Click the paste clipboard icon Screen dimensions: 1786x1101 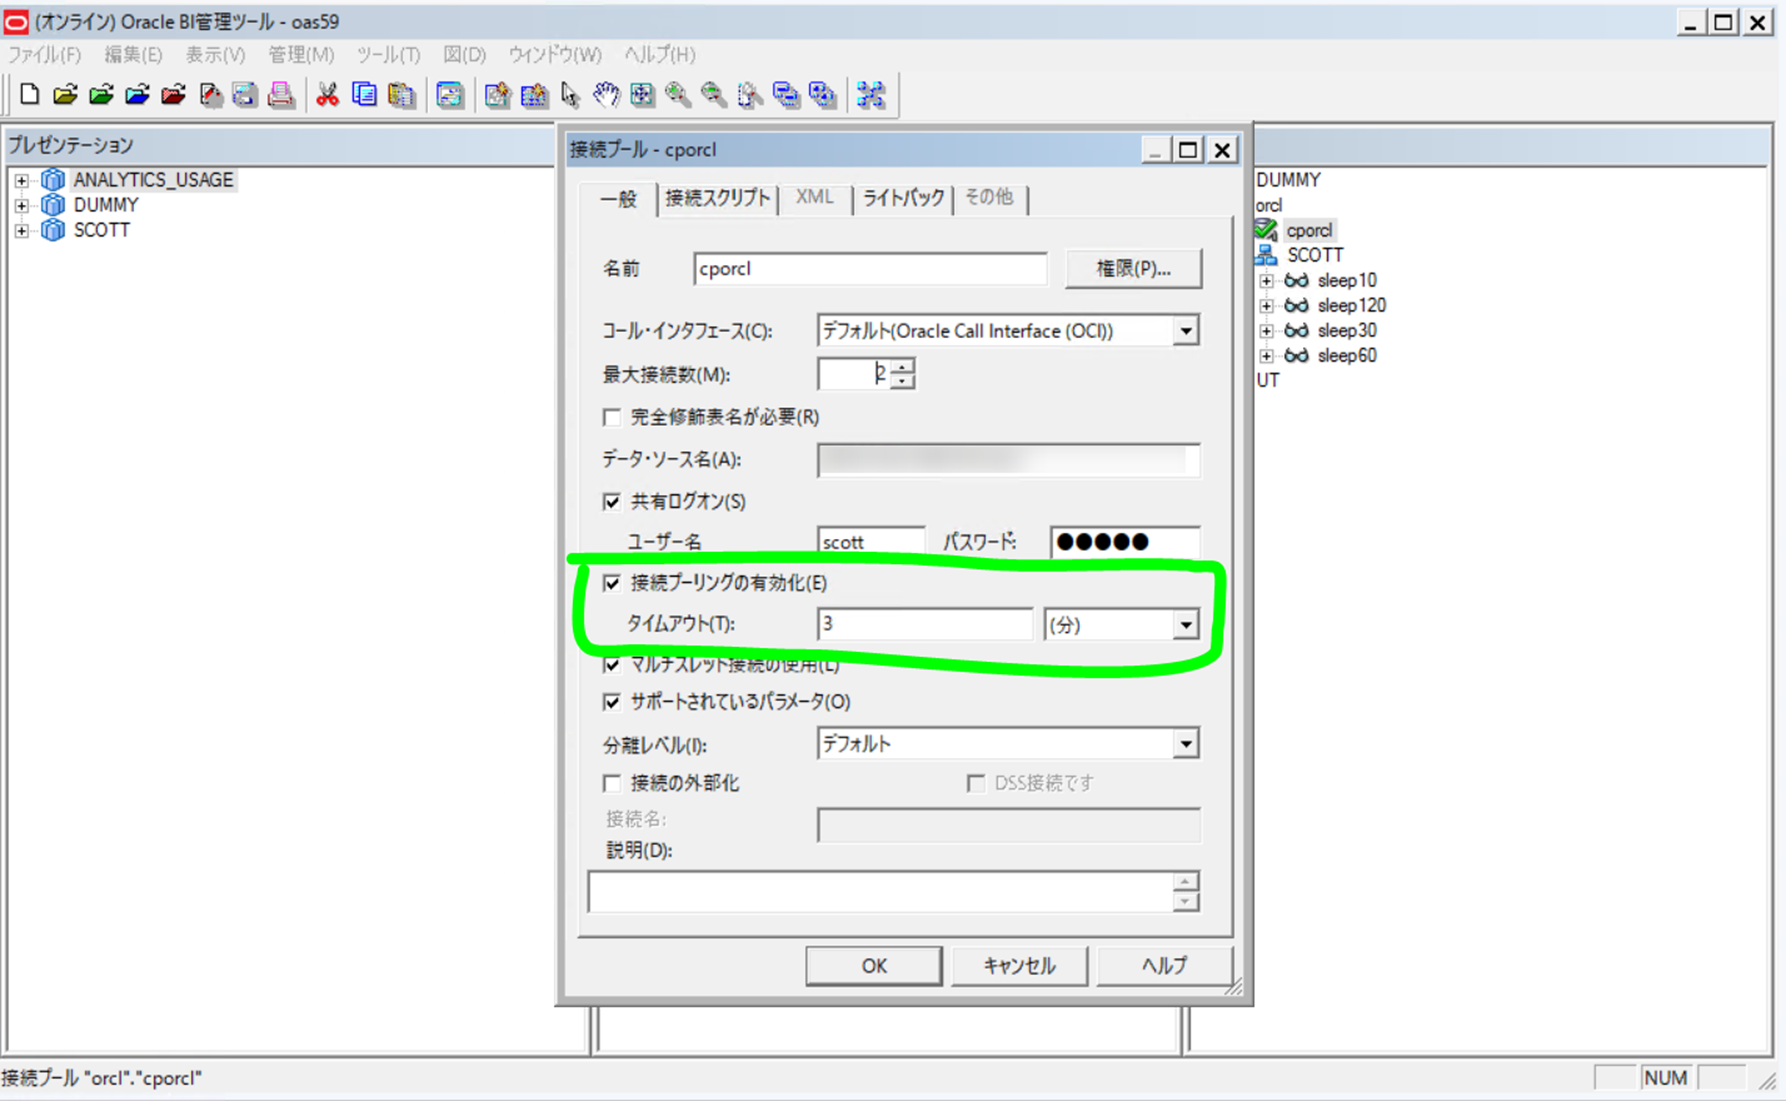[x=401, y=95]
